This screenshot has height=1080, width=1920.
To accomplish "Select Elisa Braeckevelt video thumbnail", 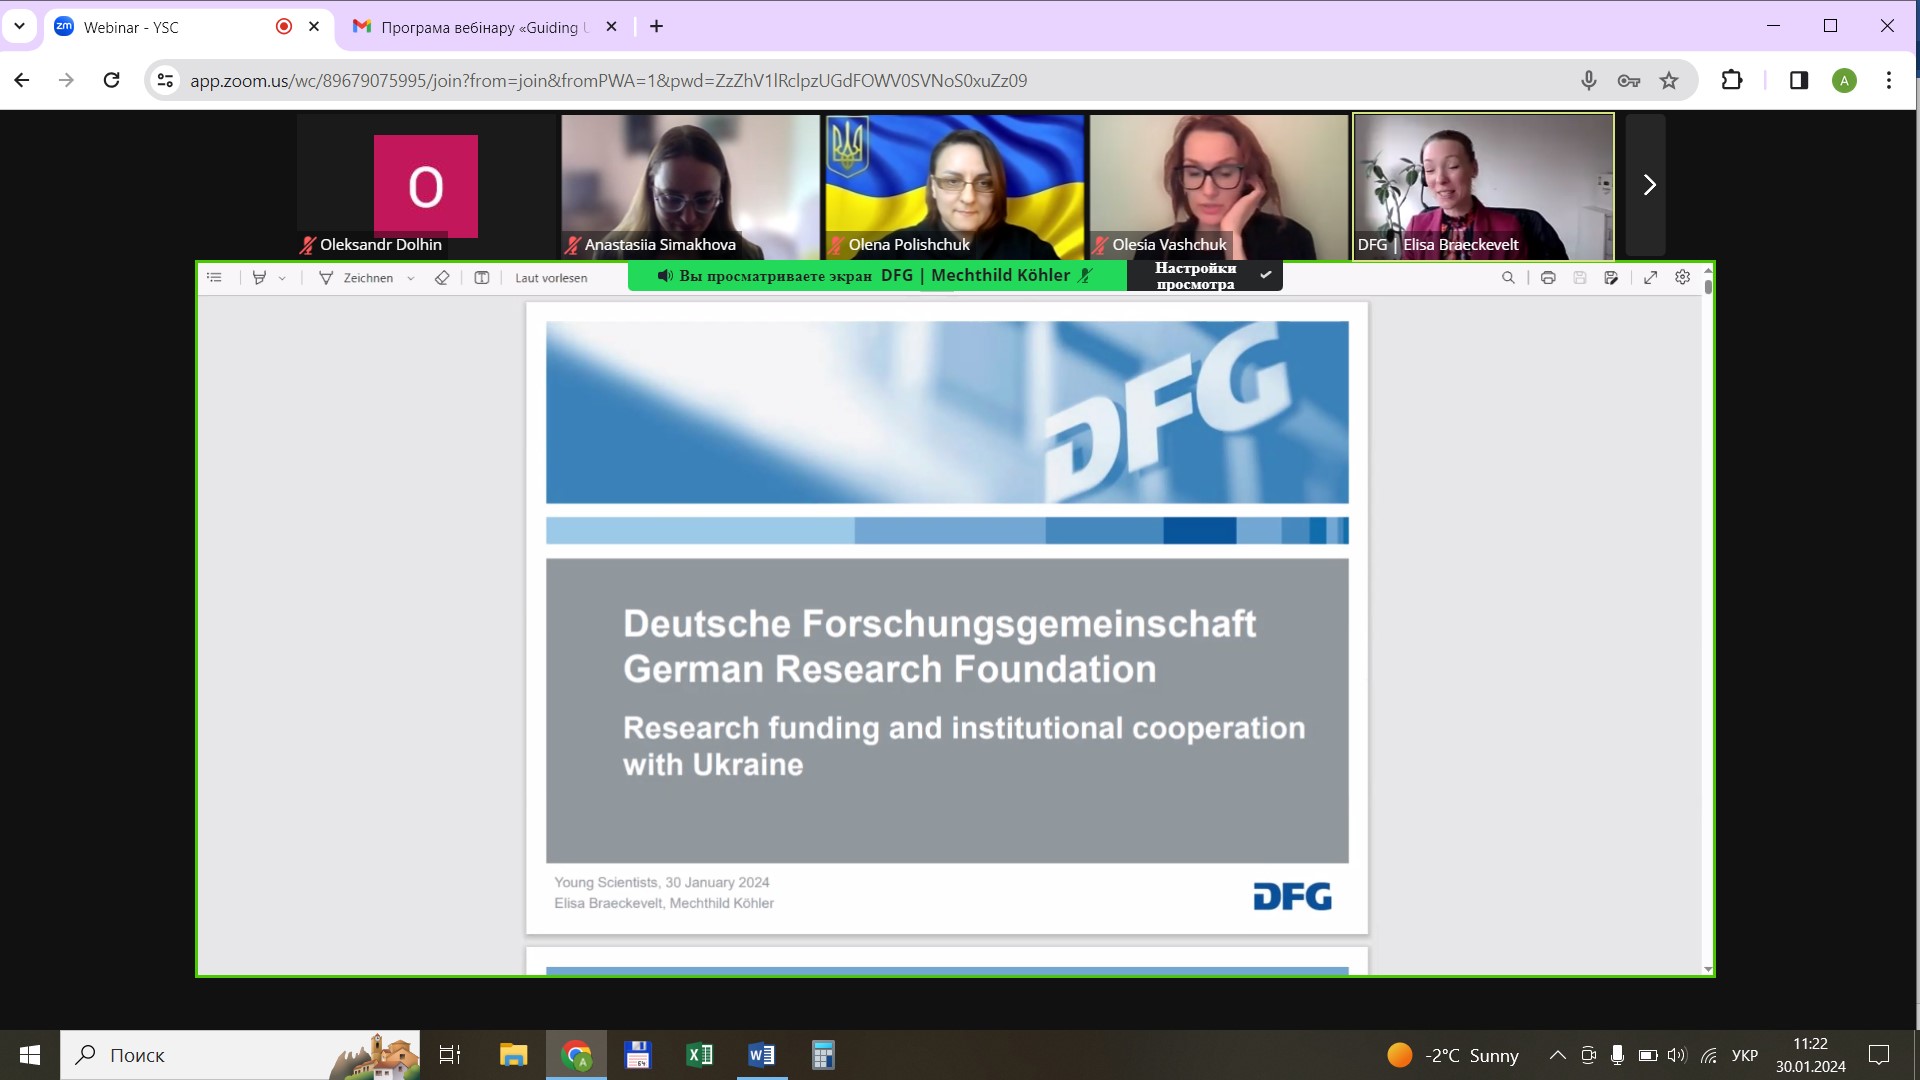I will coord(1483,186).
